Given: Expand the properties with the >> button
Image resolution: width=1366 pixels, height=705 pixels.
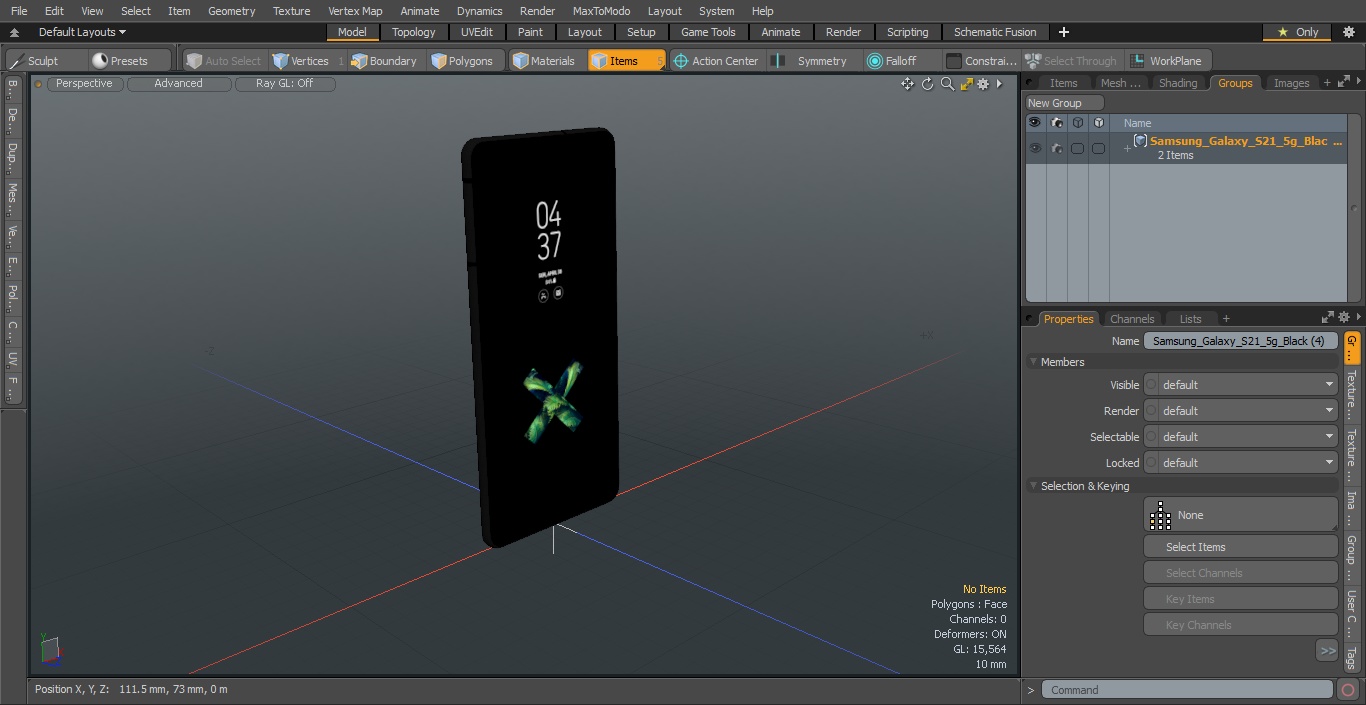Looking at the screenshot, I should [x=1327, y=651].
